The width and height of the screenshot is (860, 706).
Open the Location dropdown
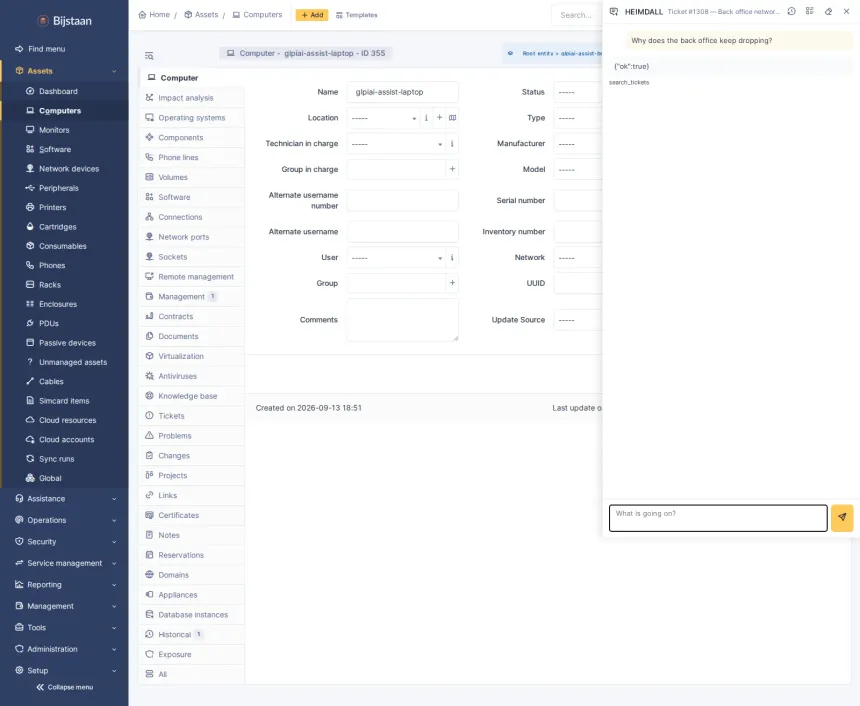click(383, 118)
